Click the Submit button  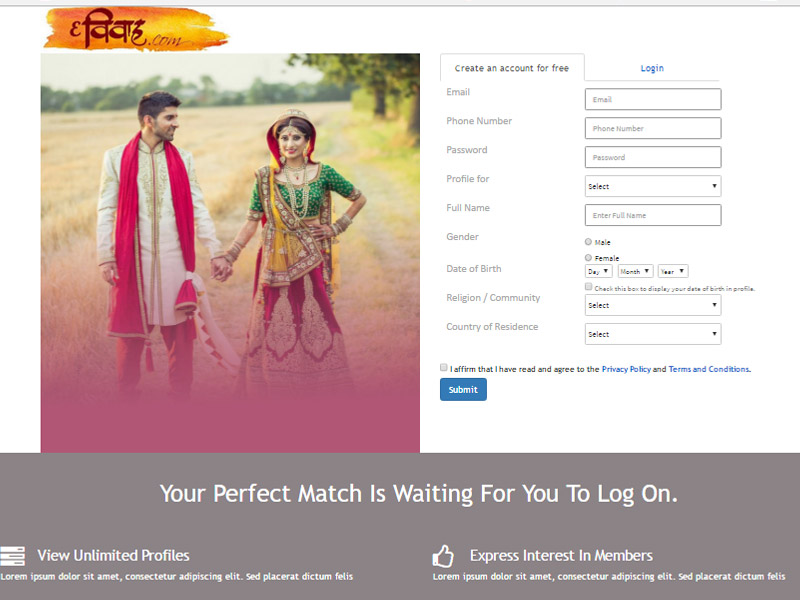[463, 389]
